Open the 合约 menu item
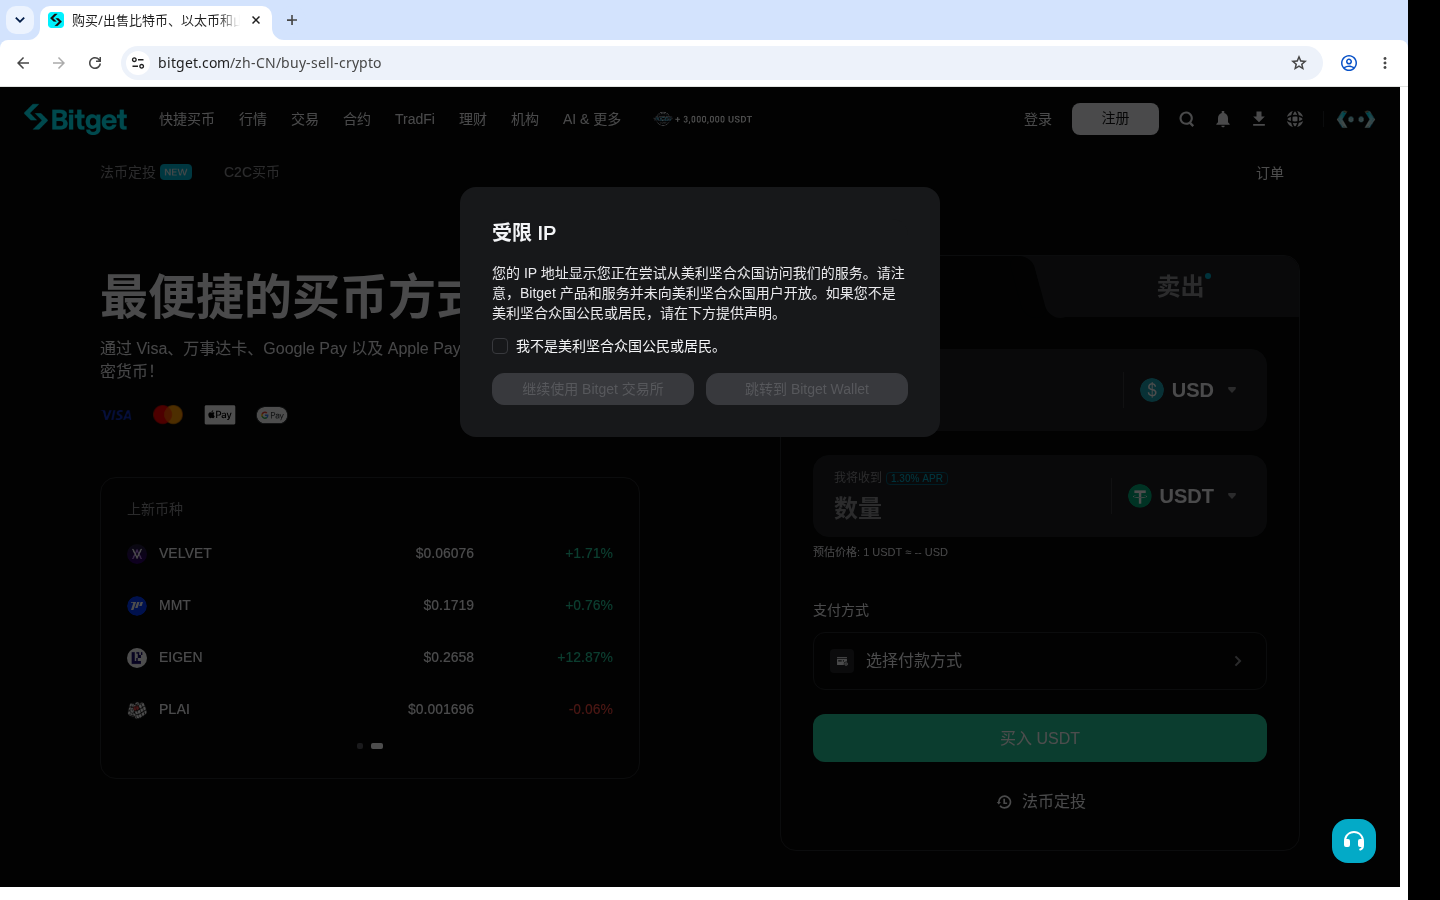The image size is (1440, 900). (357, 119)
